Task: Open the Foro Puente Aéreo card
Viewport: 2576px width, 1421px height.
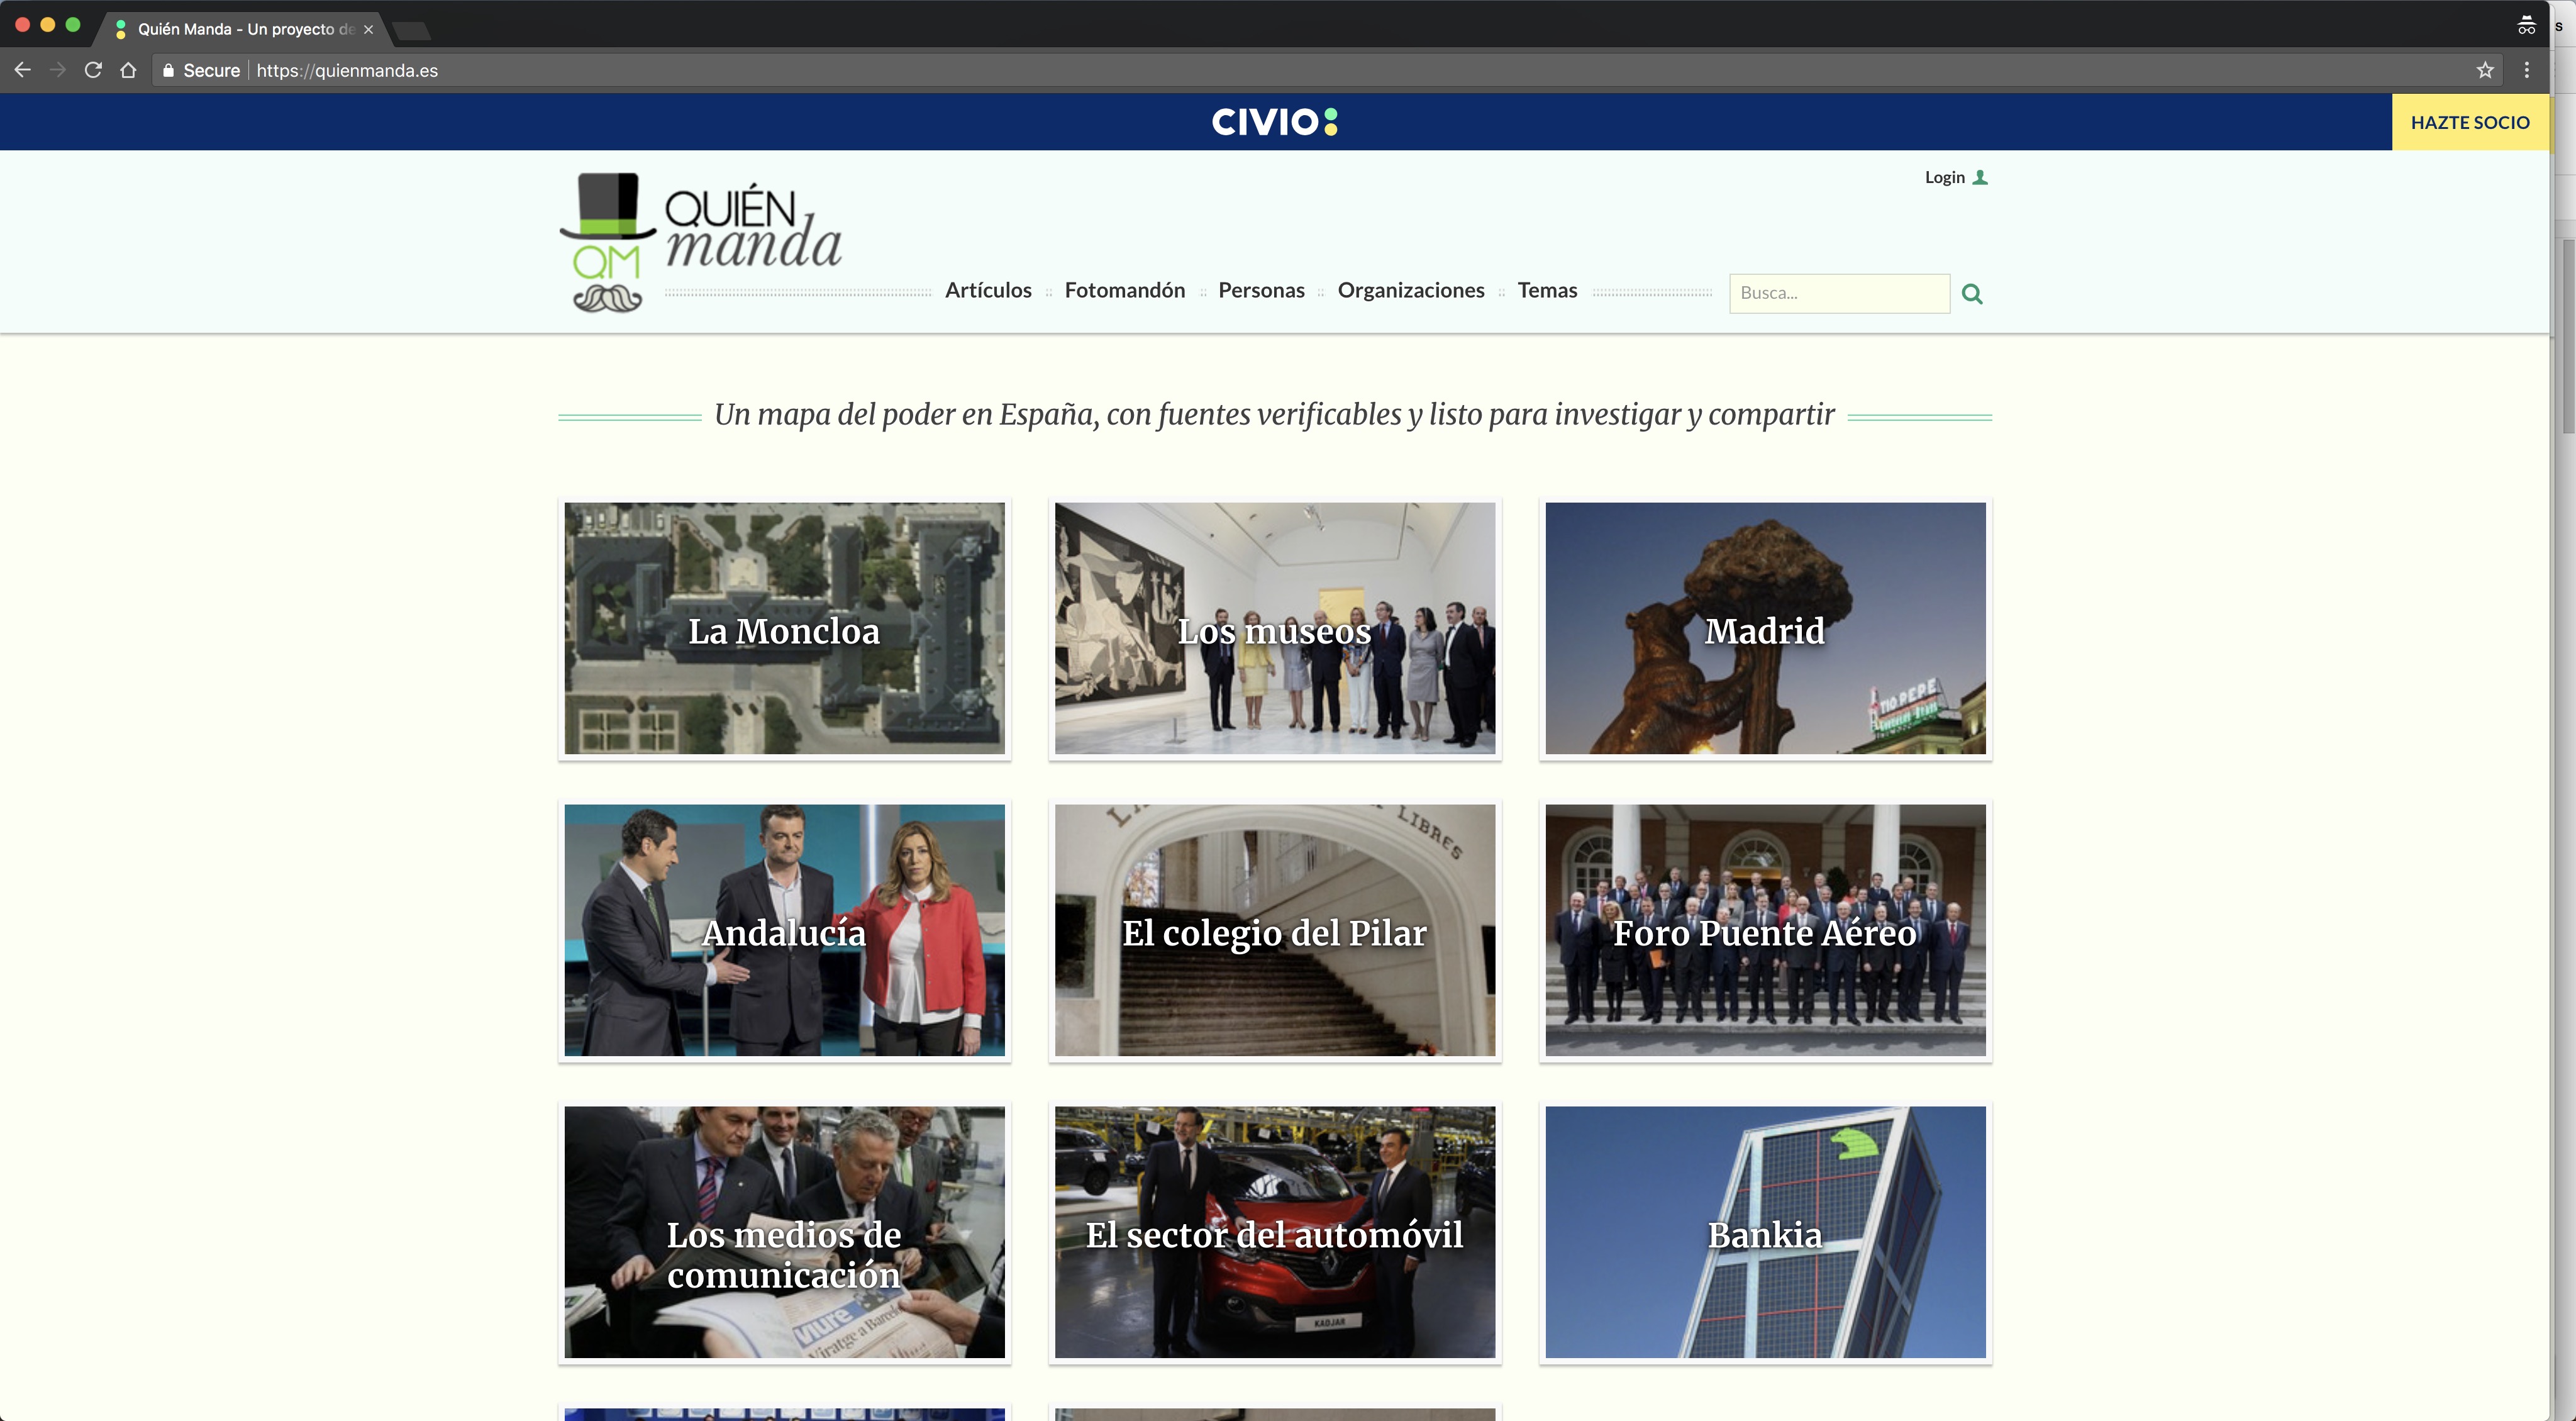Action: (1765, 930)
